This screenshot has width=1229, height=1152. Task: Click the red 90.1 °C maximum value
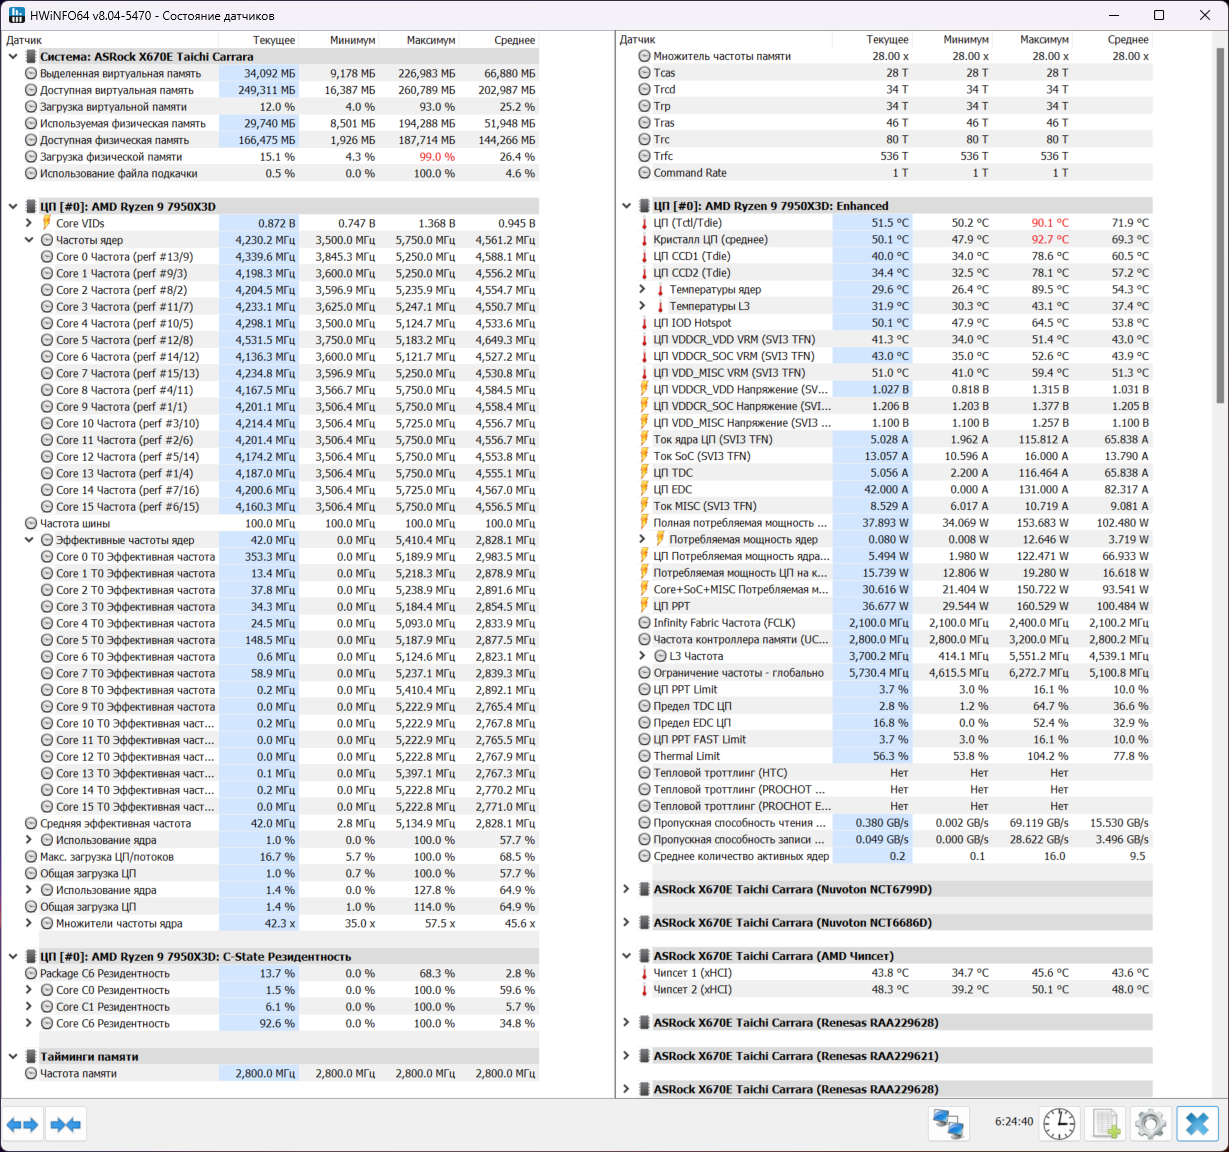1050,223
